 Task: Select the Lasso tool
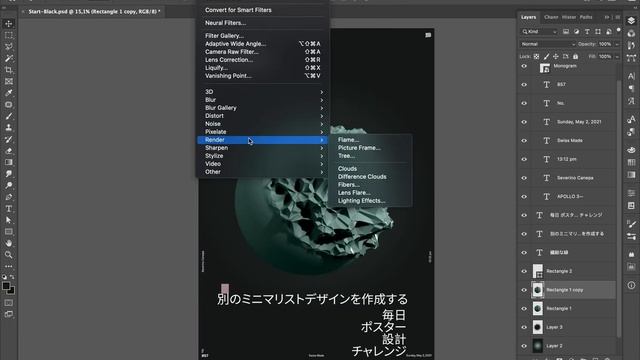[x=9, y=47]
